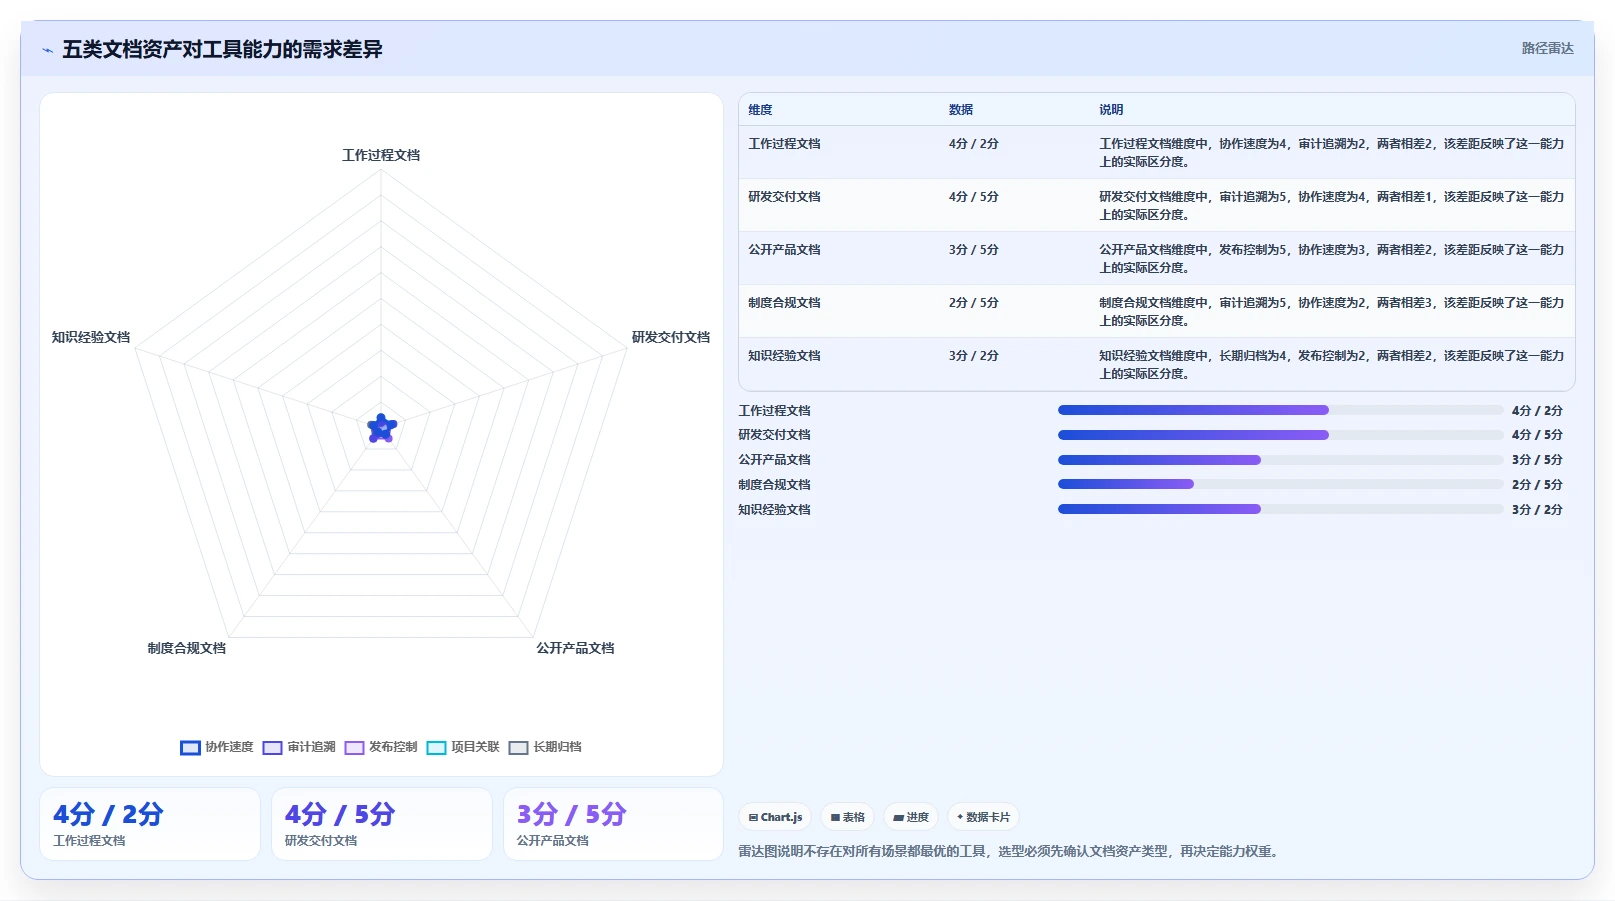Viewport: 1615px width, 901px height.
Task: Click the 制度合规文档 label in progress list
Action: [x=774, y=485]
